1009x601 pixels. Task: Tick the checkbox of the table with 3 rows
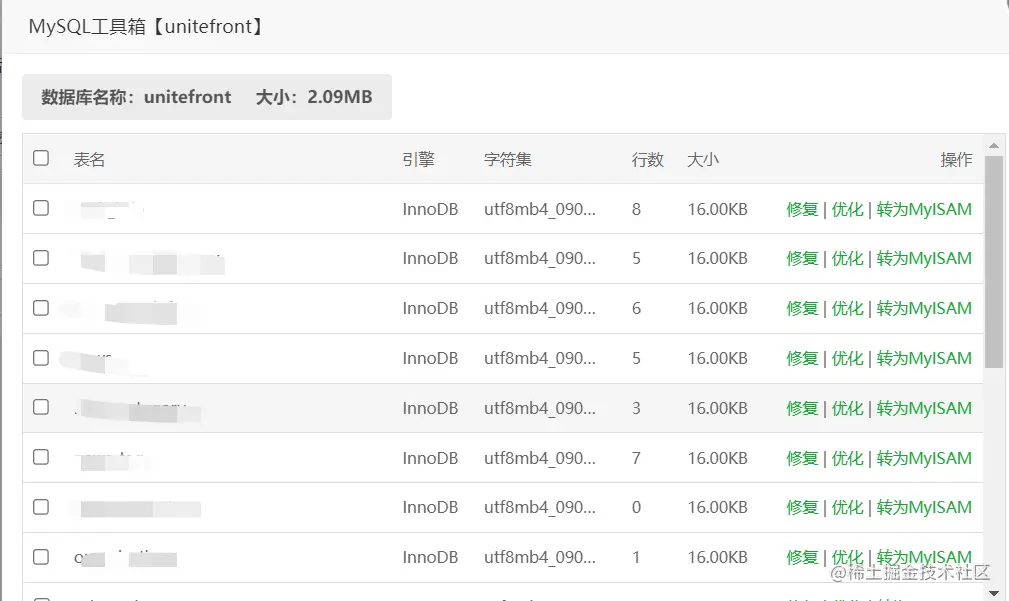[x=41, y=407]
